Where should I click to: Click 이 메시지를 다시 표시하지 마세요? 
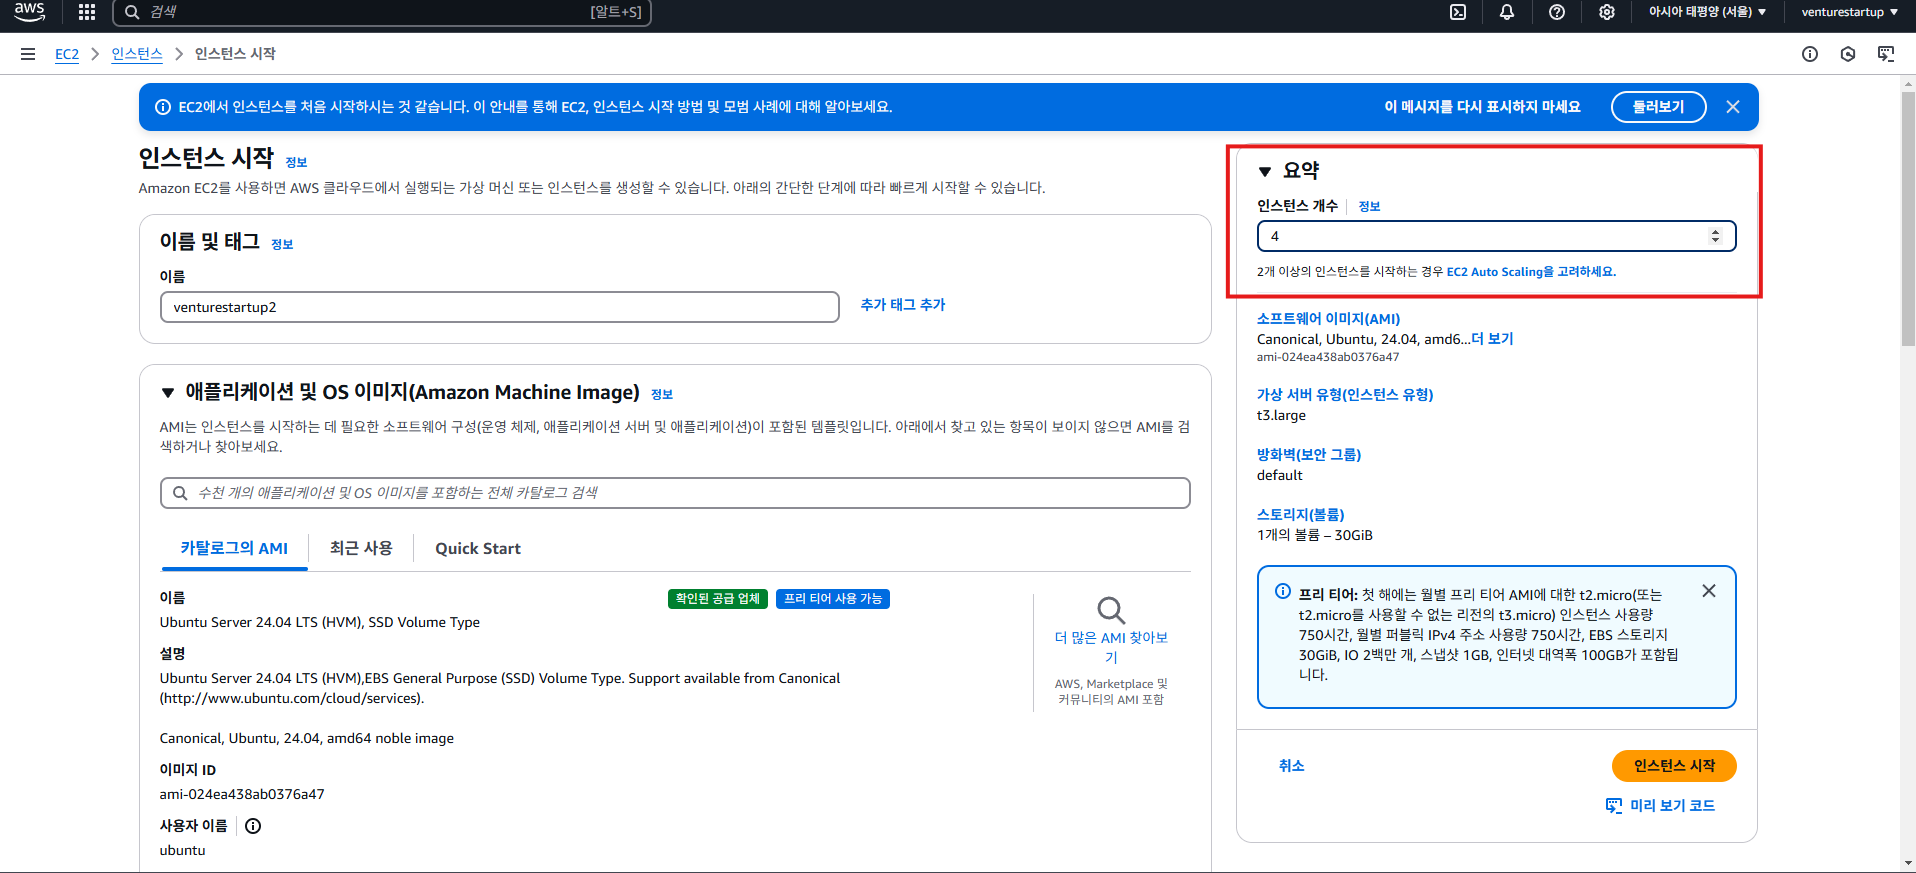[x=1482, y=107]
